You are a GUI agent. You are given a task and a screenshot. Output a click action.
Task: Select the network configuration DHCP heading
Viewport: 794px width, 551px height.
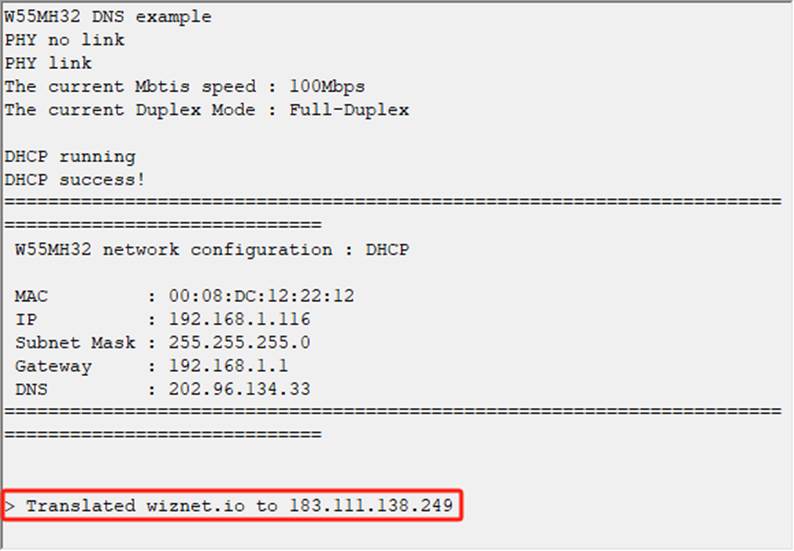[x=212, y=250]
